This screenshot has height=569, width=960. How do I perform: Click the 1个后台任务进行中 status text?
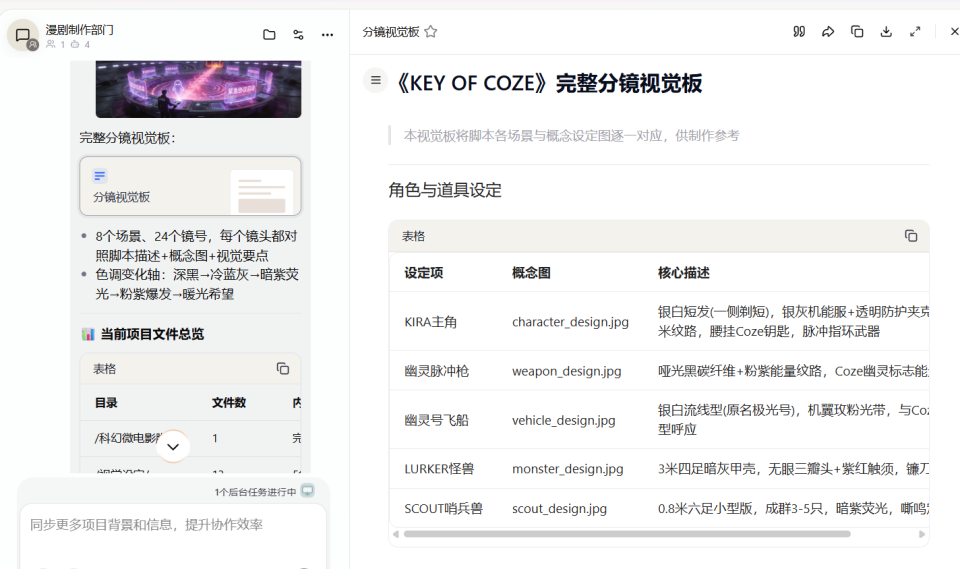[255, 492]
